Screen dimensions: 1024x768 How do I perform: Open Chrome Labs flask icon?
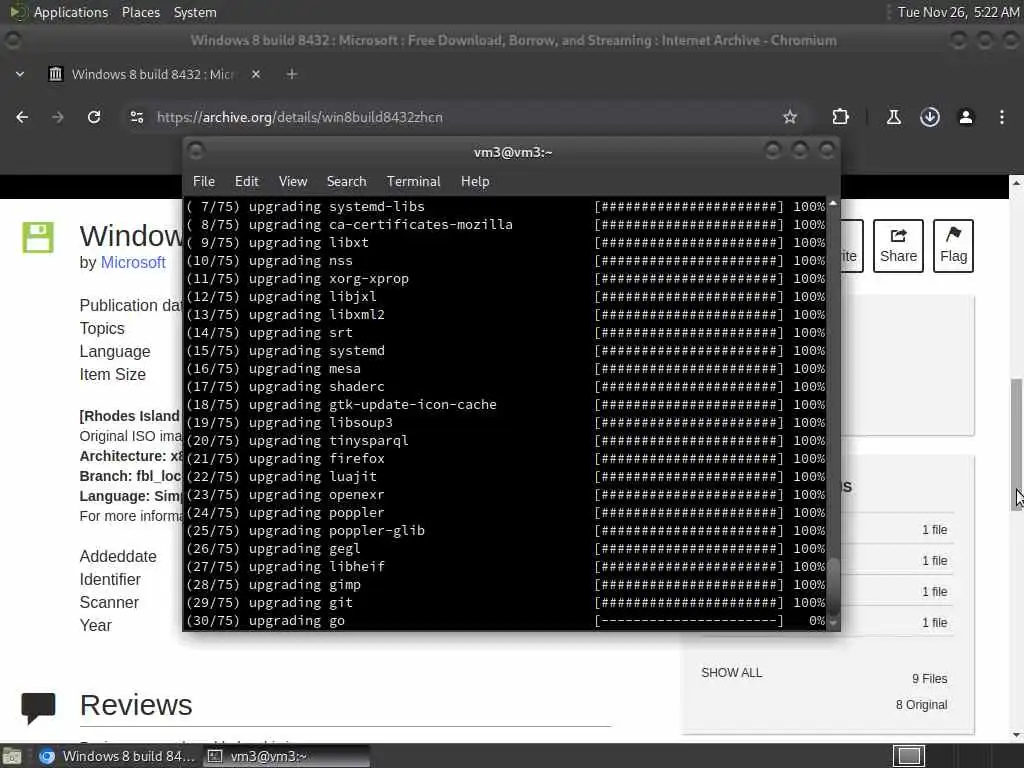pos(893,117)
